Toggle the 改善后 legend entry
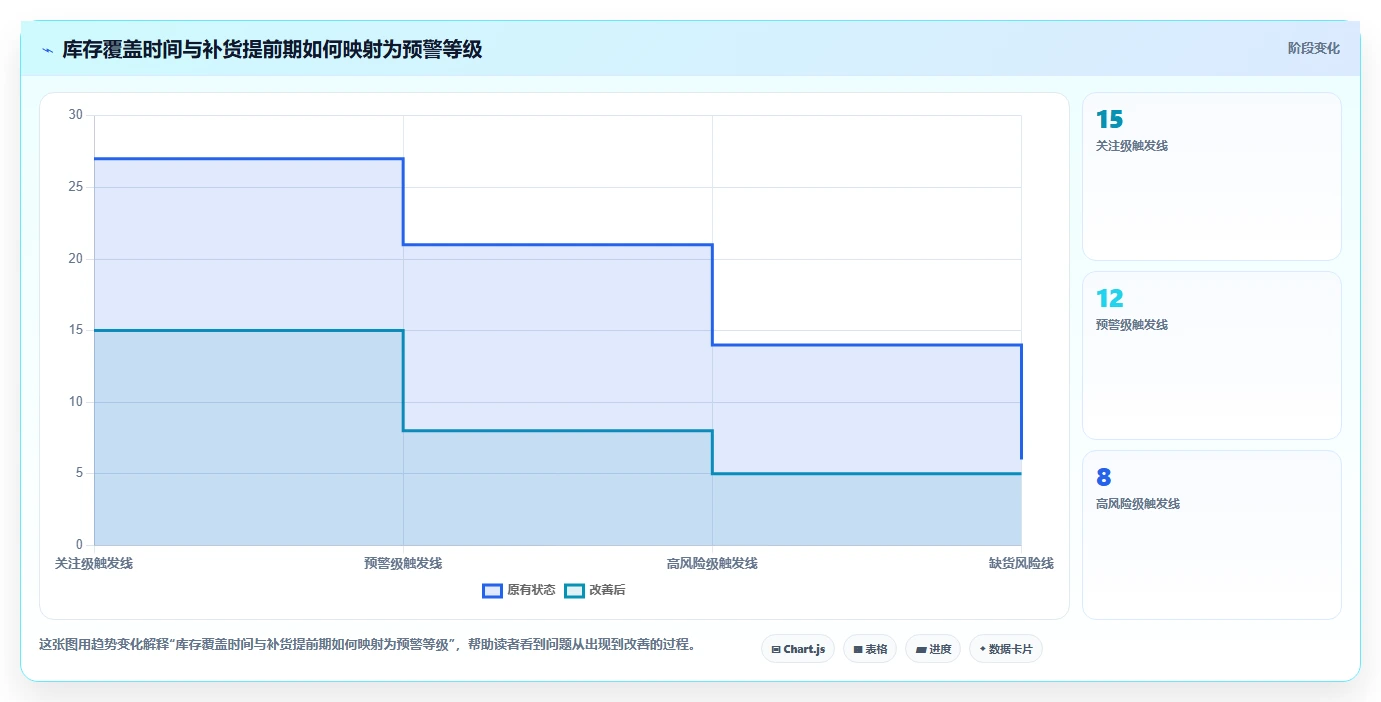 click(x=595, y=590)
